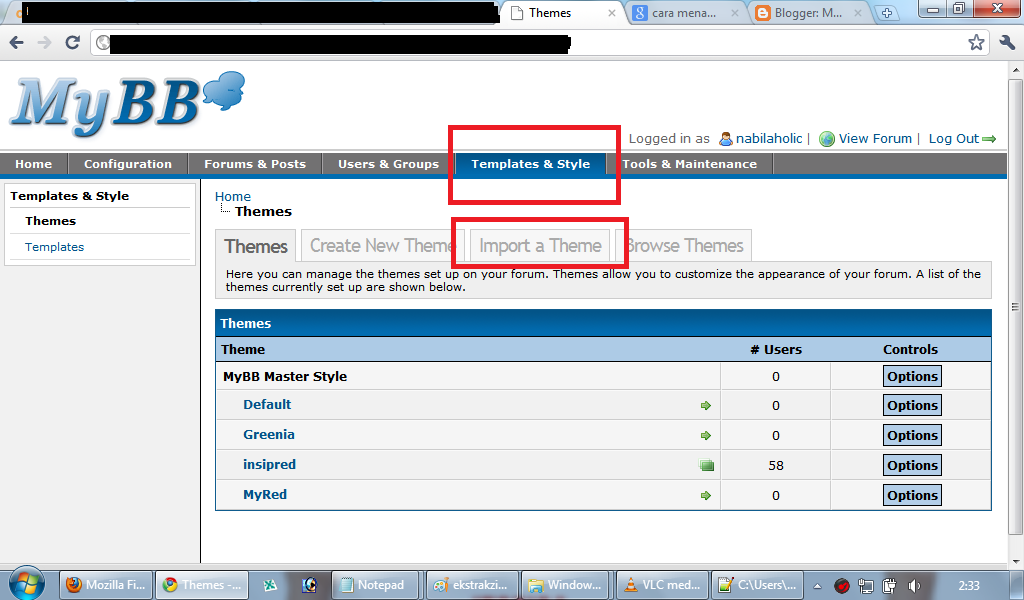Image resolution: width=1024 pixels, height=600 pixels.
Task: Set Default theme as default via arrow
Action: click(x=705, y=405)
